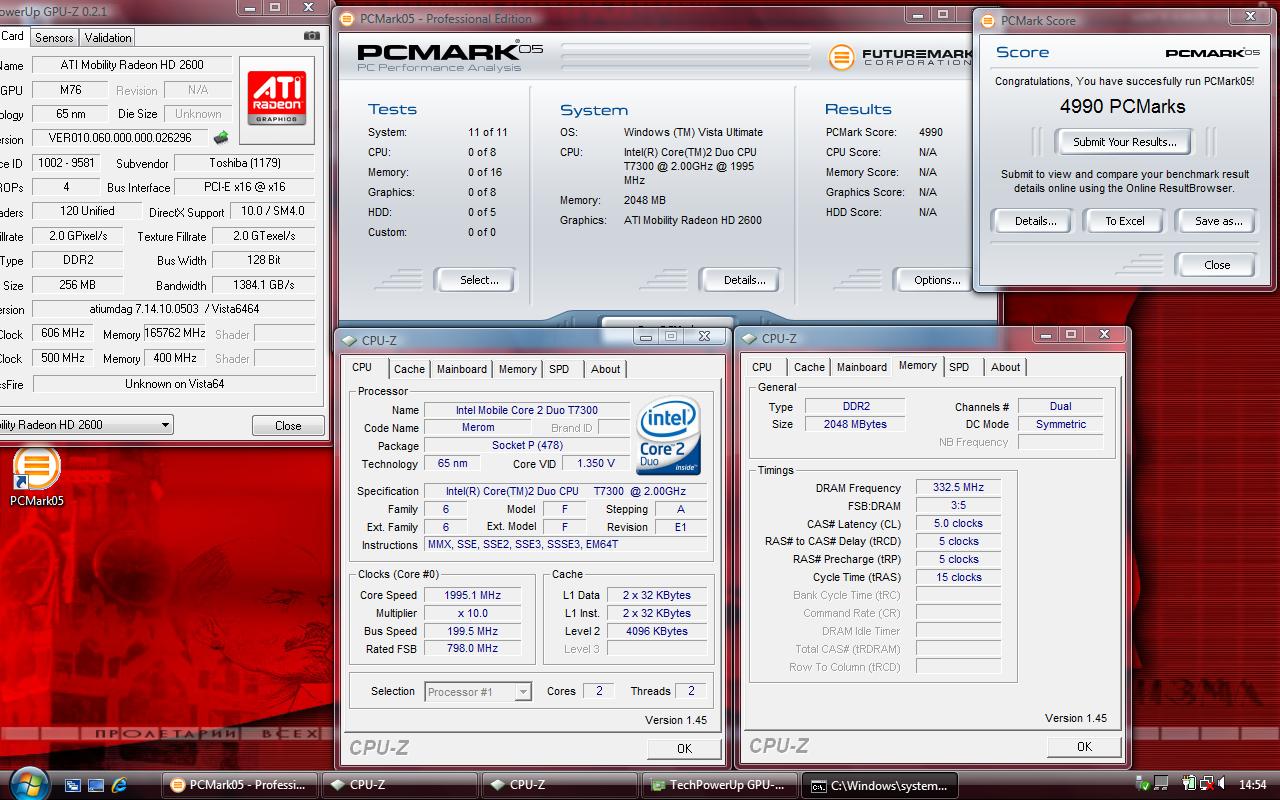This screenshot has width=1280, height=800.
Task: Switch to PCMark05 in the taskbar
Action: coord(240,785)
